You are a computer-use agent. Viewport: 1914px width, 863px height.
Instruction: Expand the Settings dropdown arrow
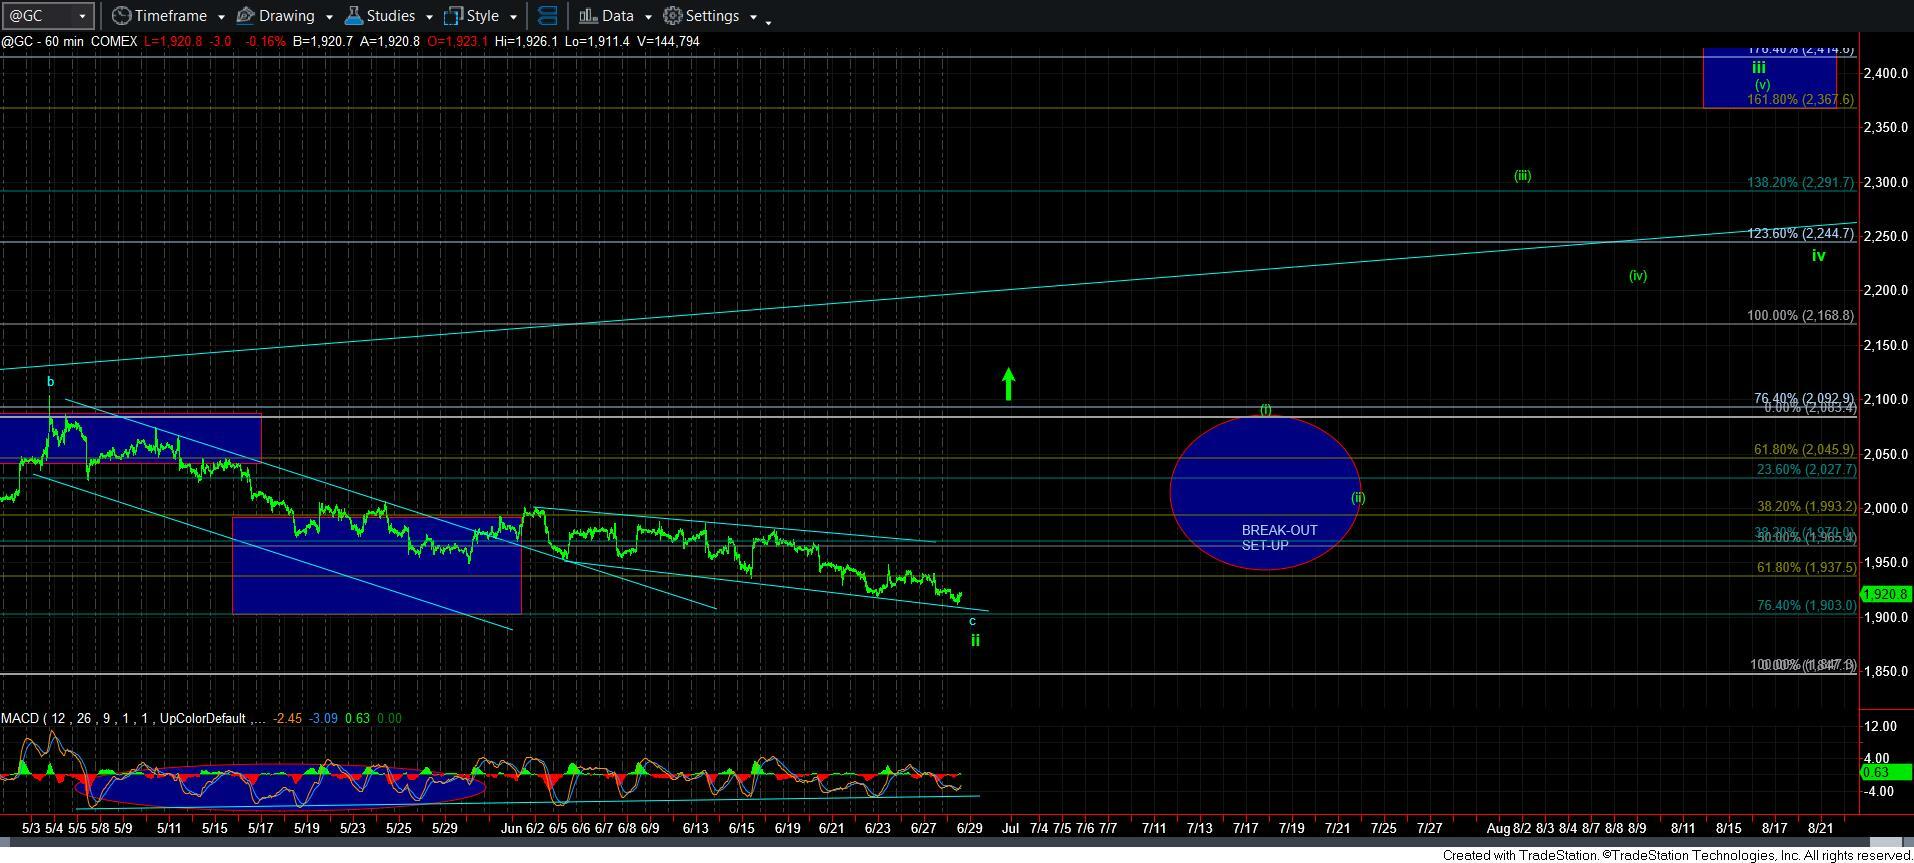(x=753, y=17)
